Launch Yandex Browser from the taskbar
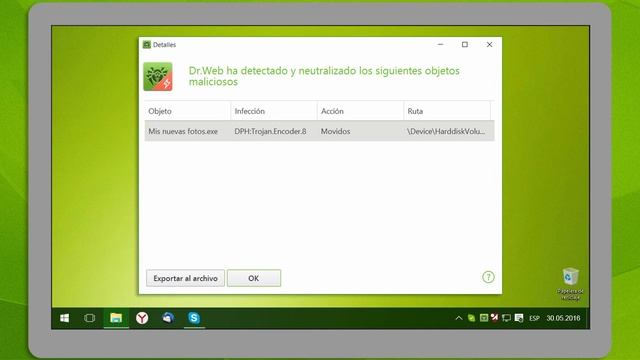Image resolution: width=640 pixels, height=360 pixels. 142,318
